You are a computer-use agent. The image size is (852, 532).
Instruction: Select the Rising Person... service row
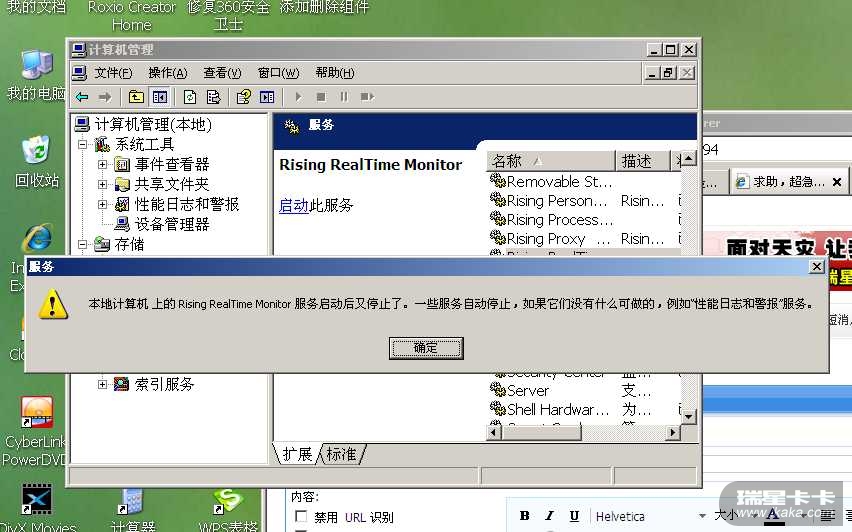click(557, 201)
